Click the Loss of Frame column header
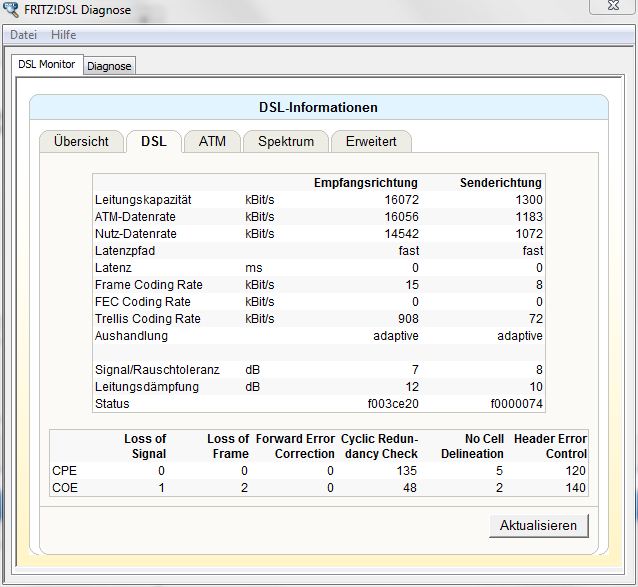 coord(228,446)
